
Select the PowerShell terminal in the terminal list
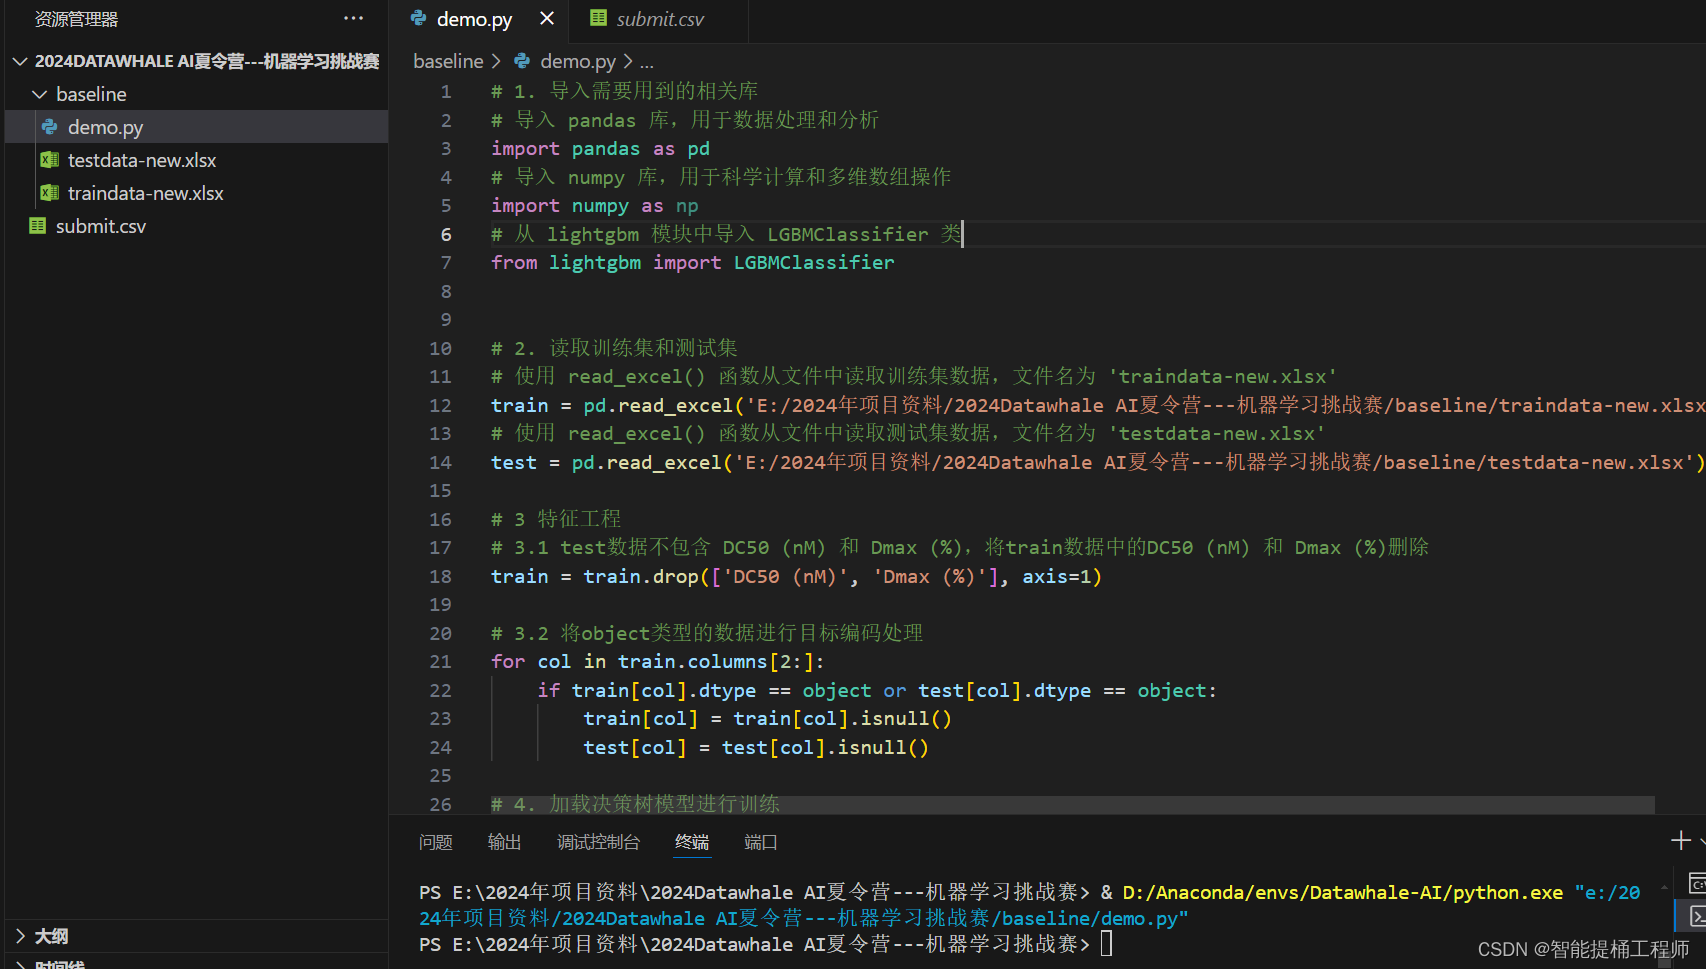(x=1696, y=915)
